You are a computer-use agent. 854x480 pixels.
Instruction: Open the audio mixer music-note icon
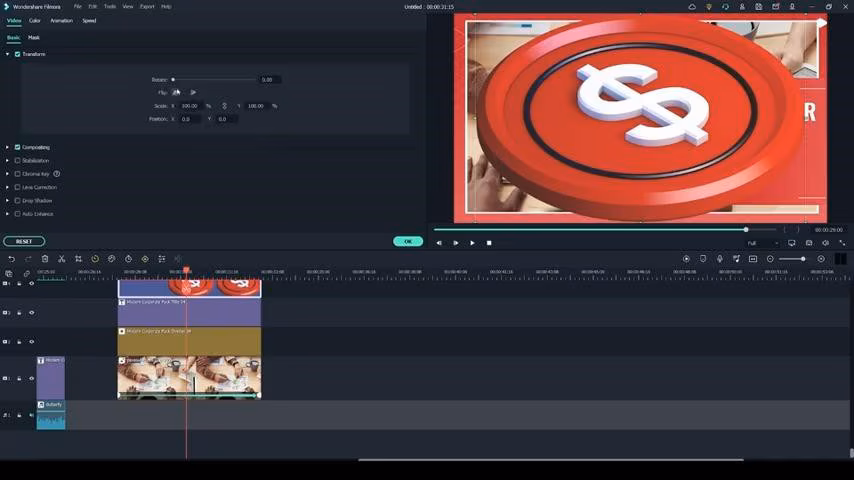coord(736,259)
